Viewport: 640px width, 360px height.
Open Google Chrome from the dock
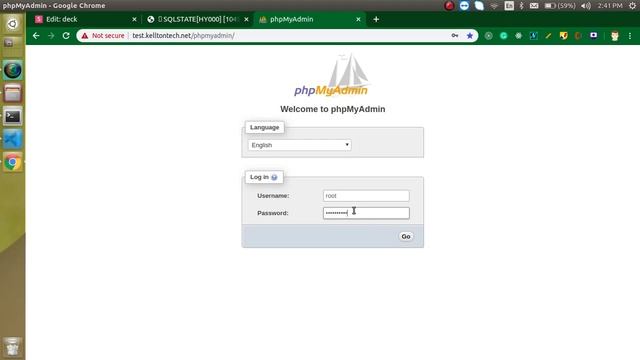(x=13, y=162)
